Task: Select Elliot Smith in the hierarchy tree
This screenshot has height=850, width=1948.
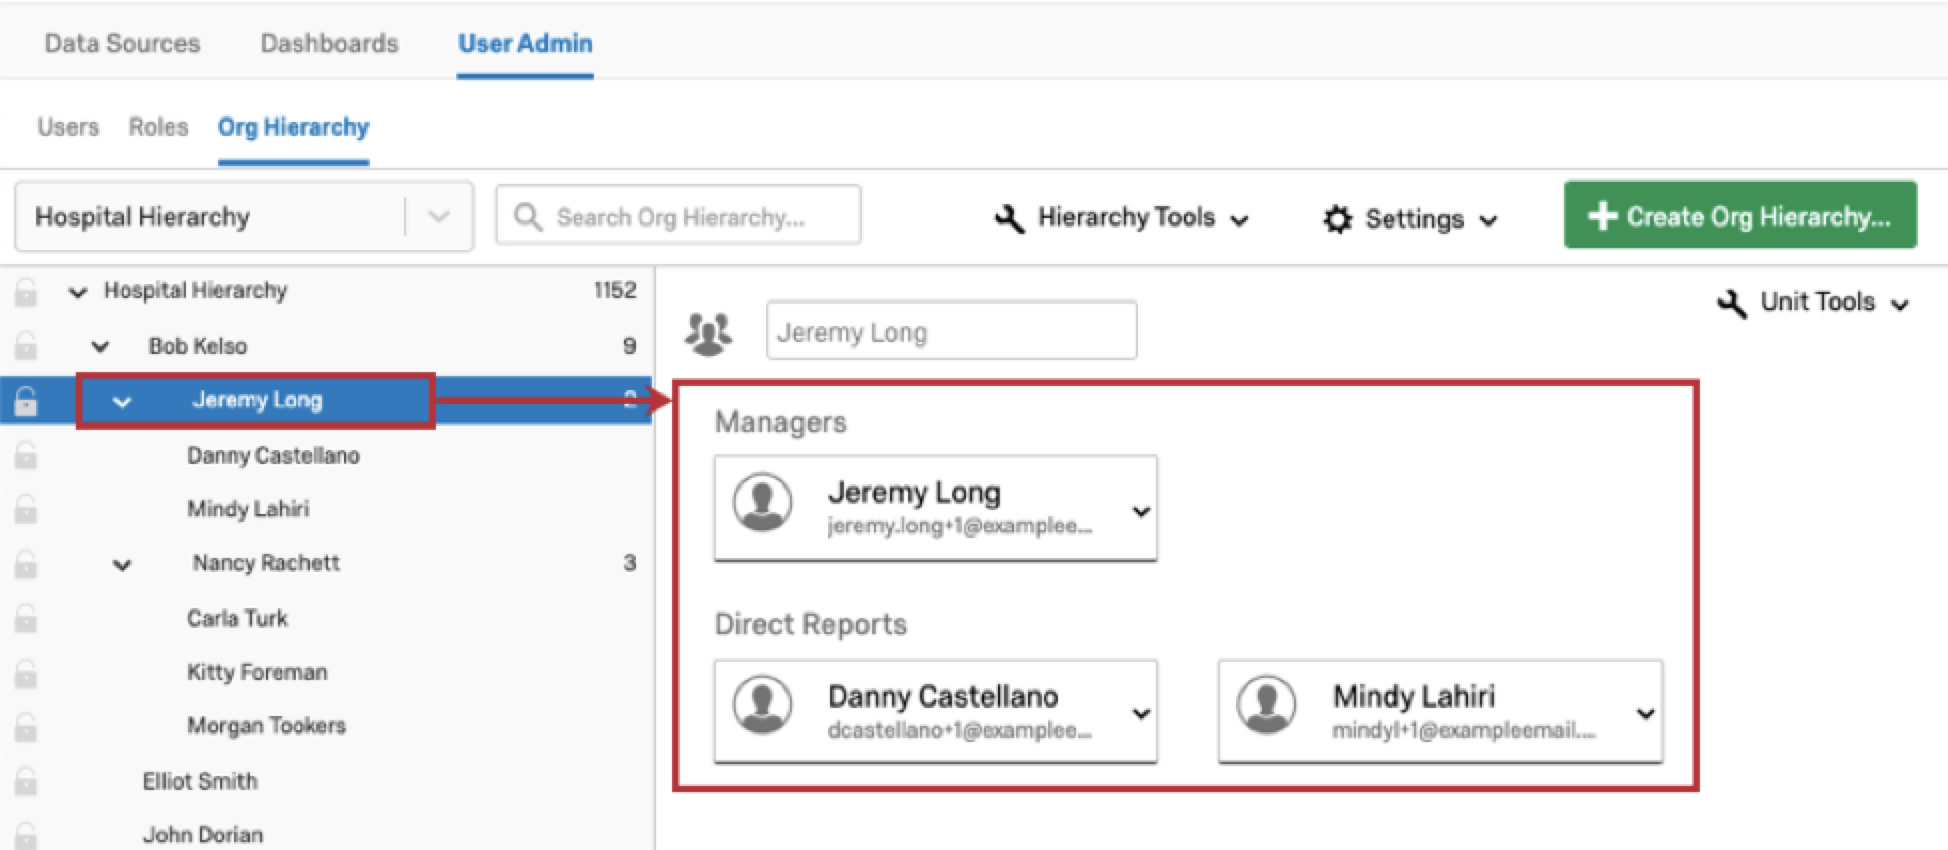Action: tap(200, 781)
